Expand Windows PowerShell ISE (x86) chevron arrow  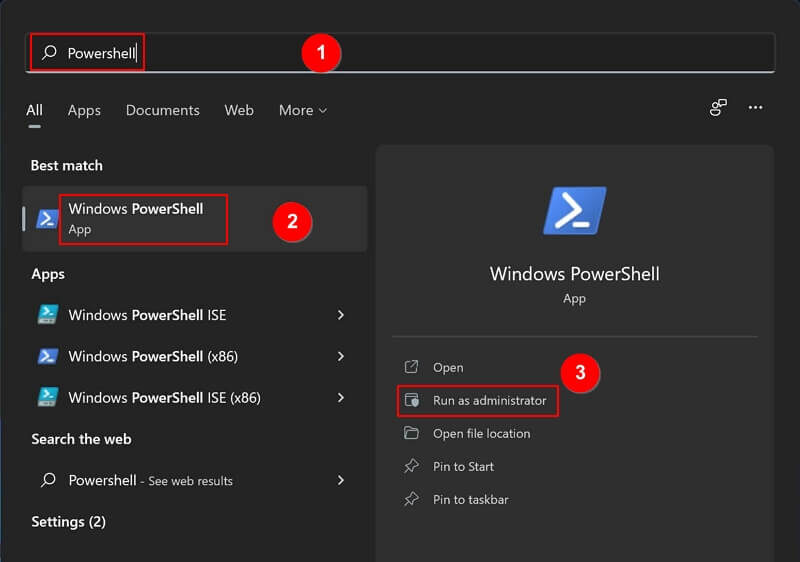(x=341, y=397)
